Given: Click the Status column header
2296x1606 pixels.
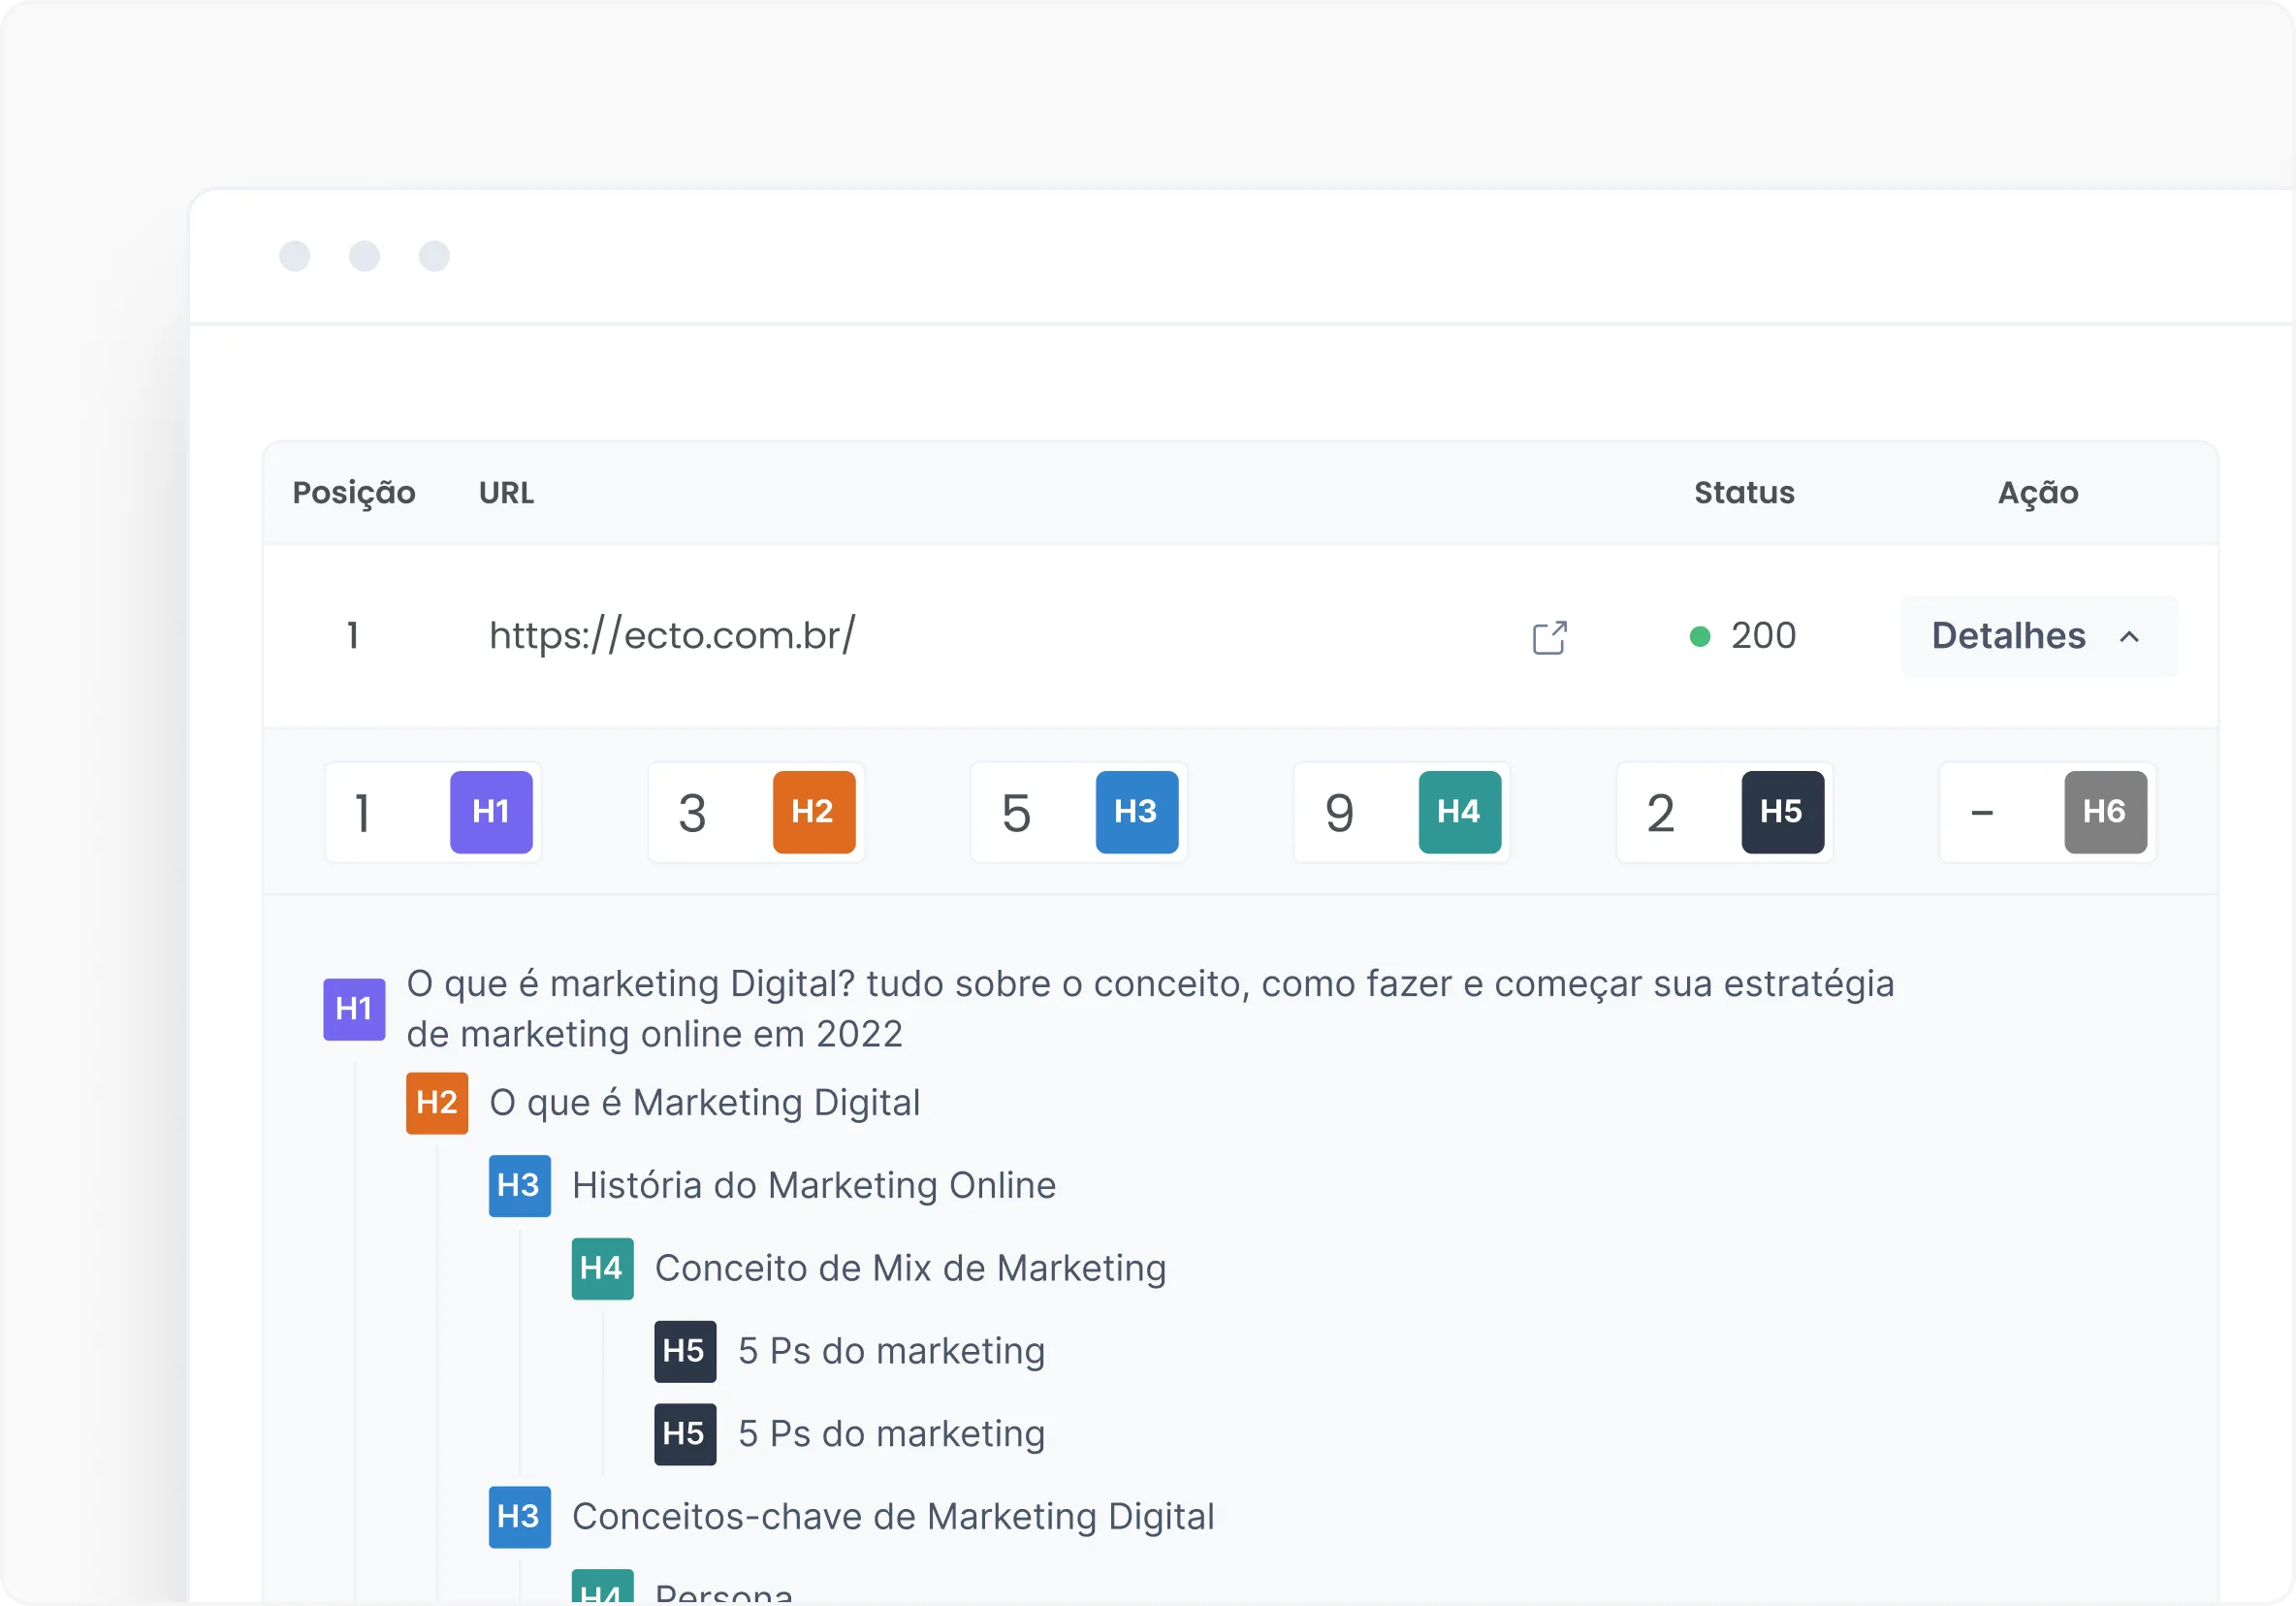Looking at the screenshot, I should click(x=1744, y=493).
